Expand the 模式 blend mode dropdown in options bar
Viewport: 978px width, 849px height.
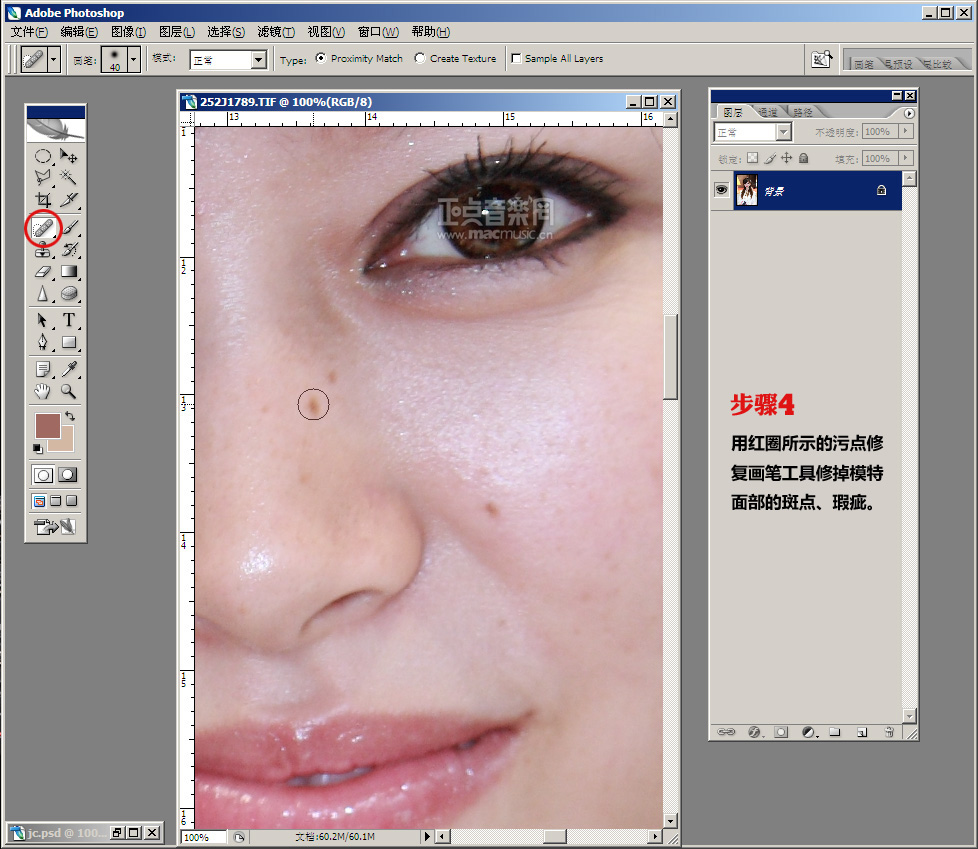coord(258,60)
